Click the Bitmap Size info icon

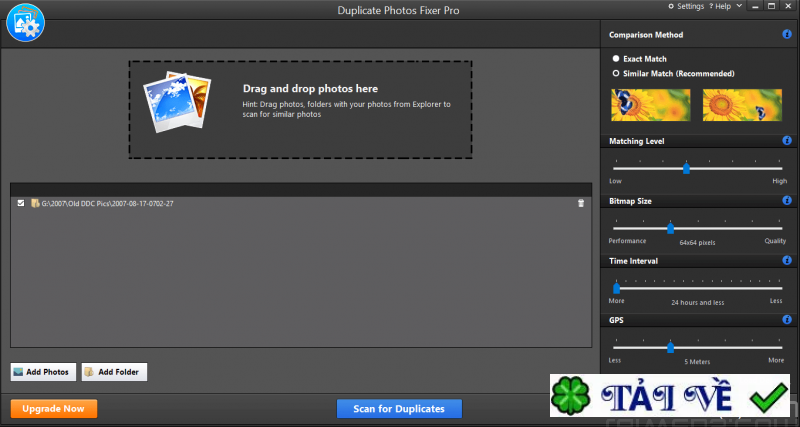(787, 200)
